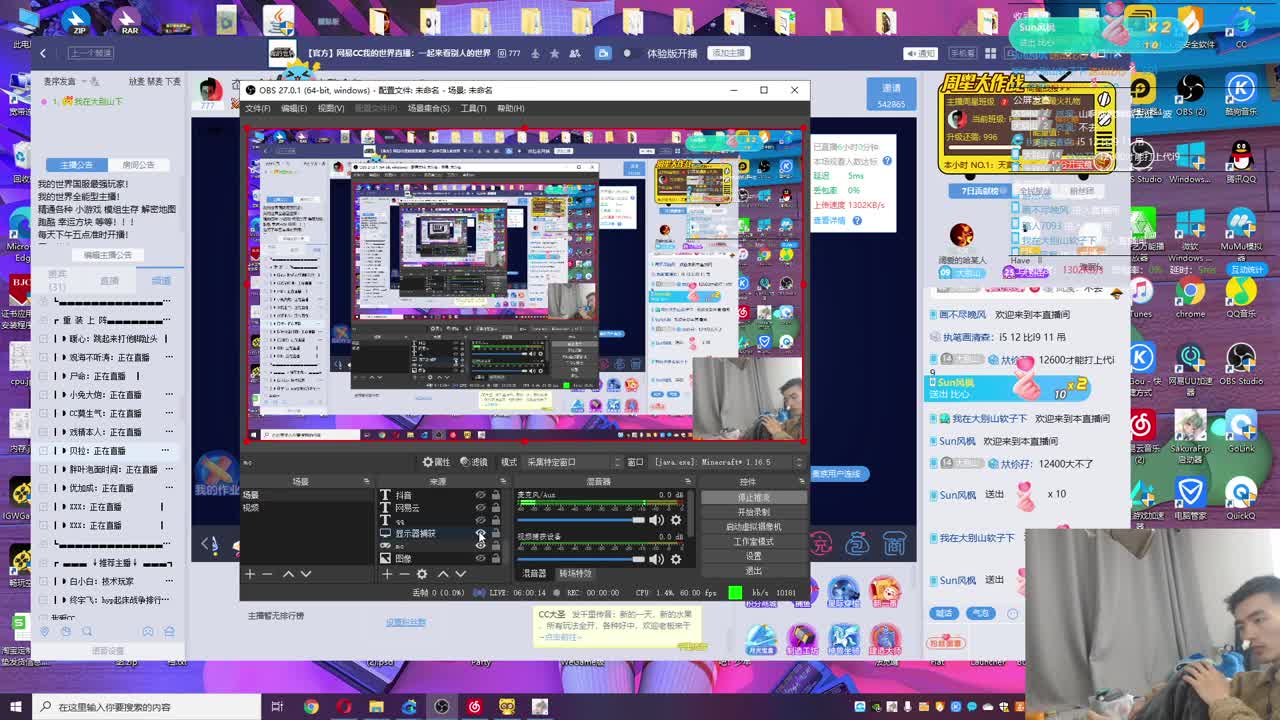The image size is (1280, 720).
Task: Toggle visibility of the 抖音 source
Action: click(x=480, y=495)
